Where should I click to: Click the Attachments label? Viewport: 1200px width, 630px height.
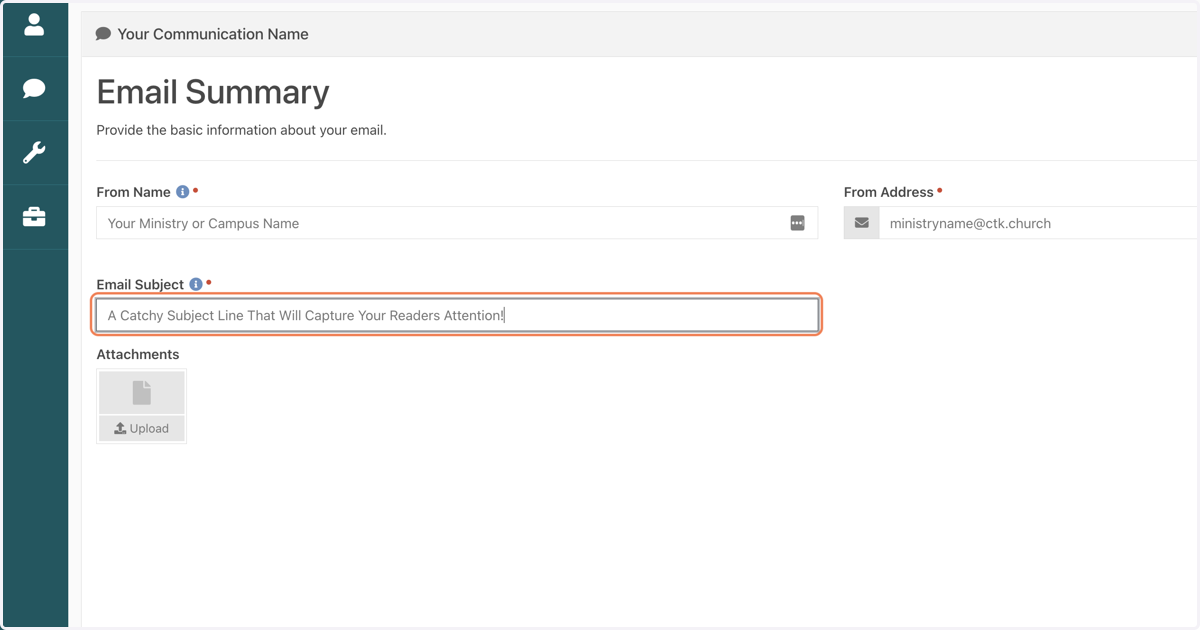[138, 354]
